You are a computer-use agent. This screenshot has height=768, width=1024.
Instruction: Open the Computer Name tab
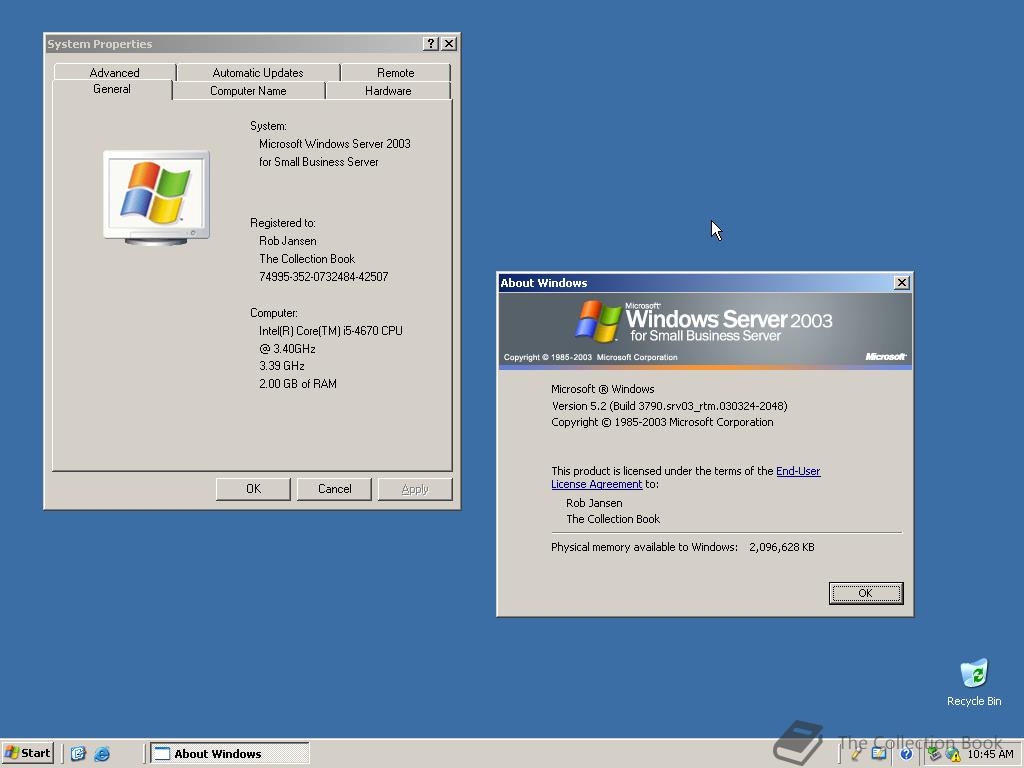click(x=248, y=91)
